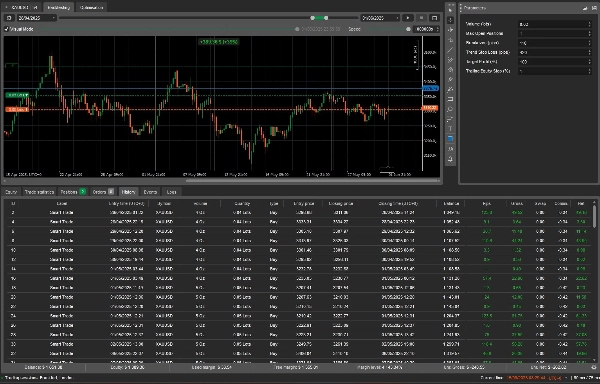The height and width of the screenshot is (384, 600).
Task: Click the speed slider handle
Action: (408, 29)
